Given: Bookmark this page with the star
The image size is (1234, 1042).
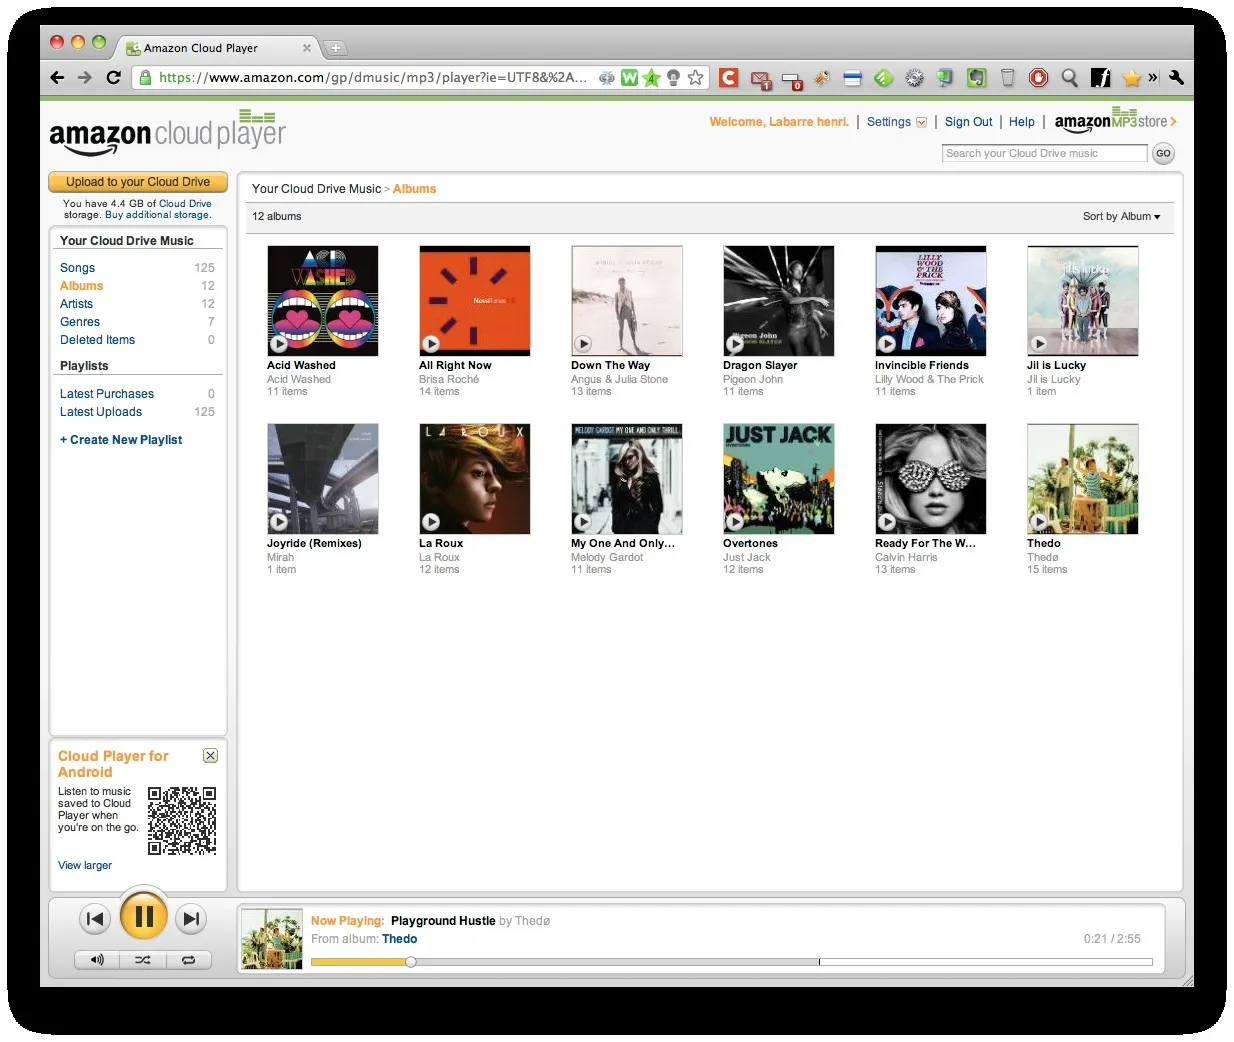Looking at the screenshot, I should pyautogui.click(x=696, y=77).
